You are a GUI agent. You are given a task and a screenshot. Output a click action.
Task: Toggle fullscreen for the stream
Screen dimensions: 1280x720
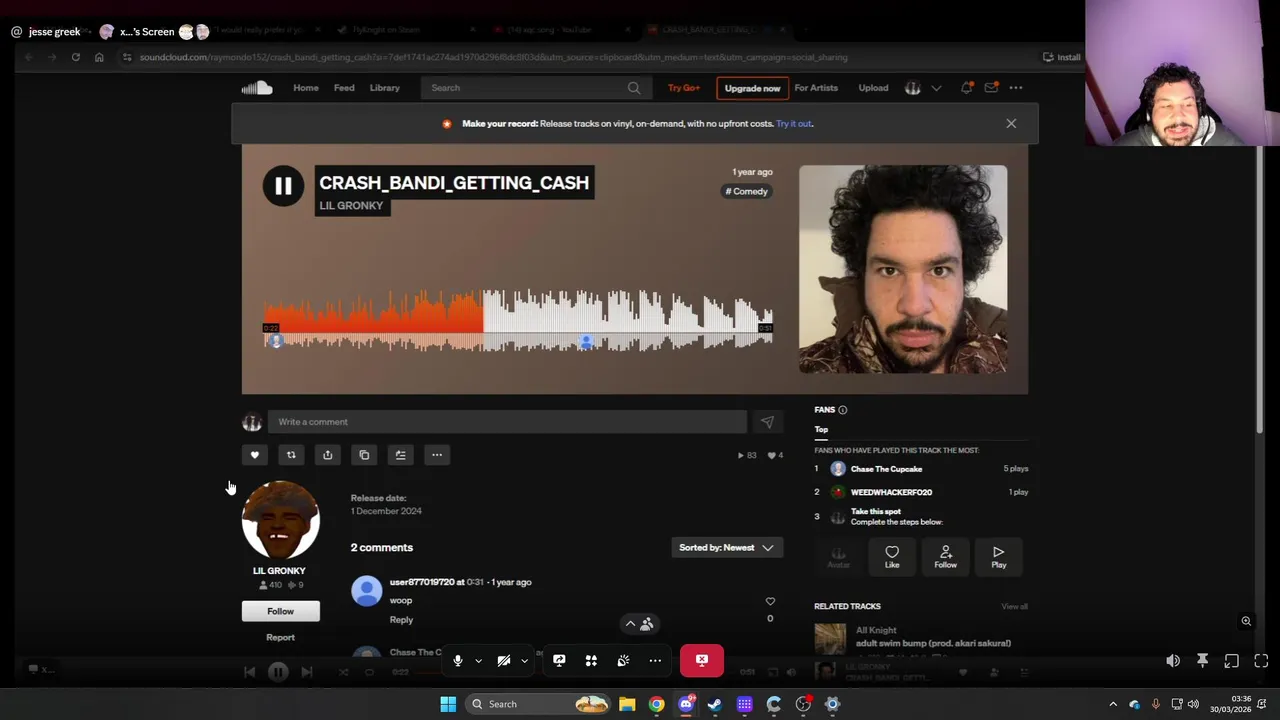click(x=1261, y=661)
